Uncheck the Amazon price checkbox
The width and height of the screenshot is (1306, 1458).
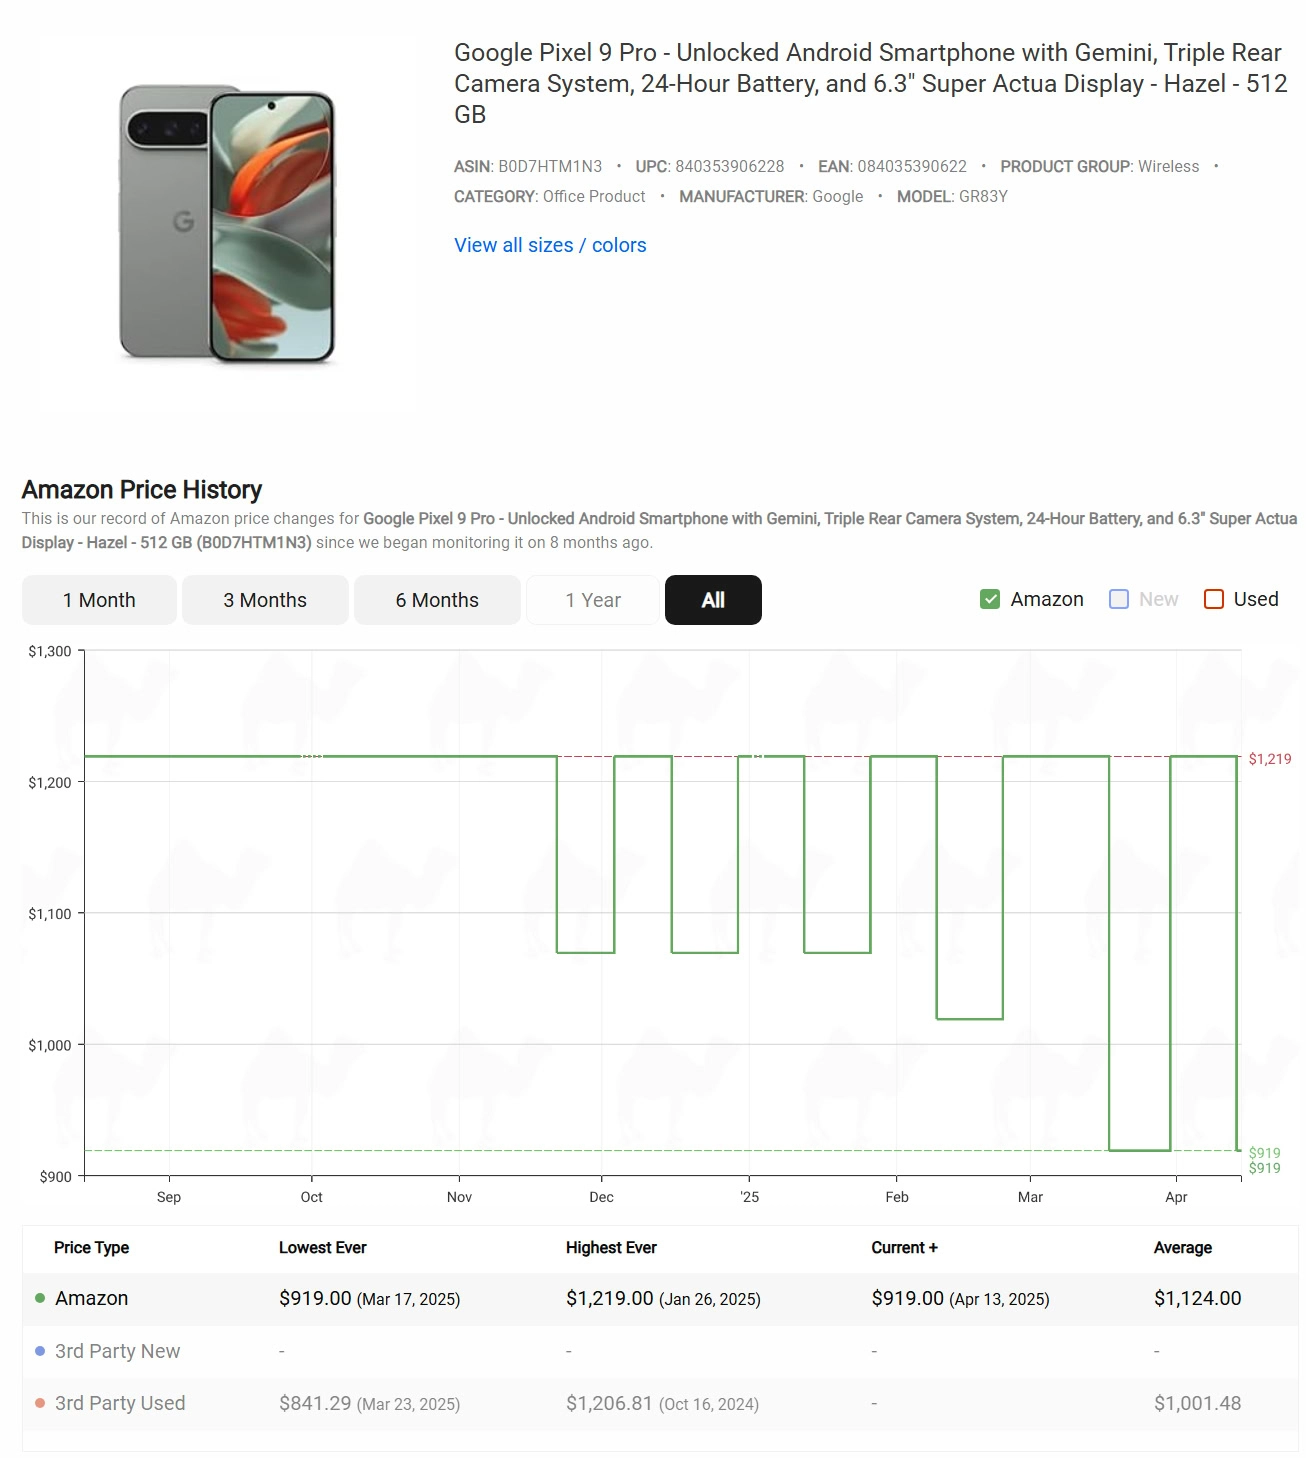pos(990,599)
